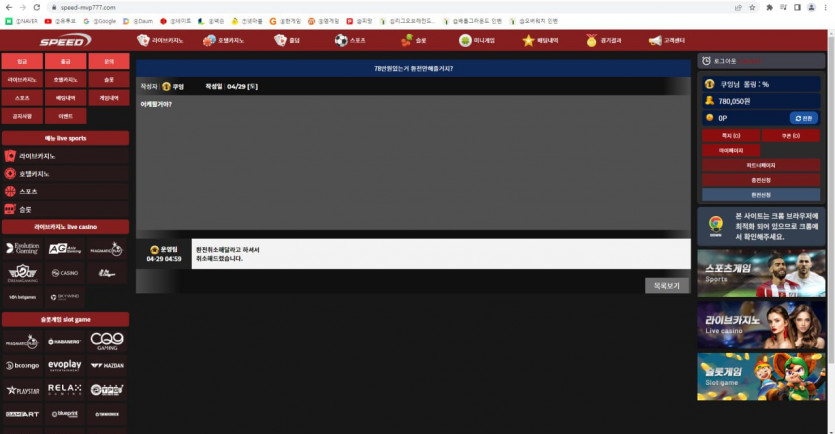Open 경기결과 with the medal icon
835x434 pixels.
pos(603,40)
